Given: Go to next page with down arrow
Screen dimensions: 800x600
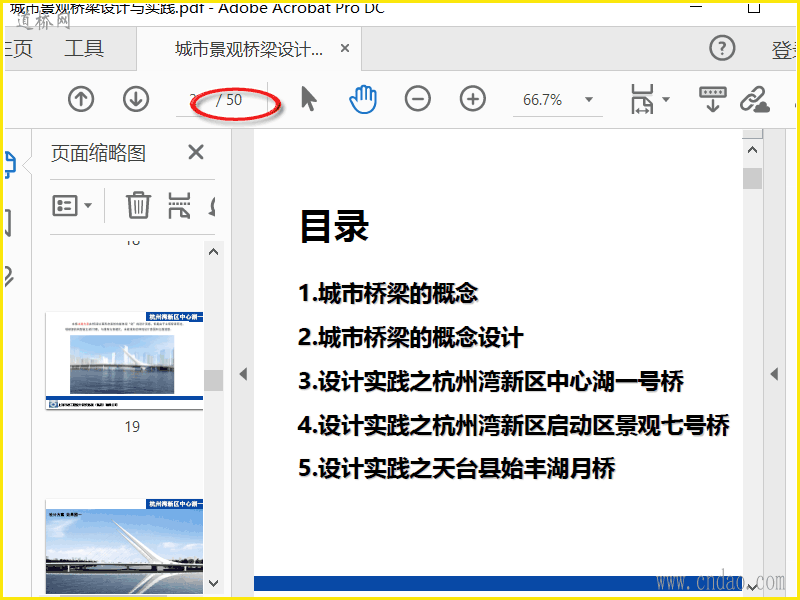Looking at the screenshot, I should [x=136, y=99].
